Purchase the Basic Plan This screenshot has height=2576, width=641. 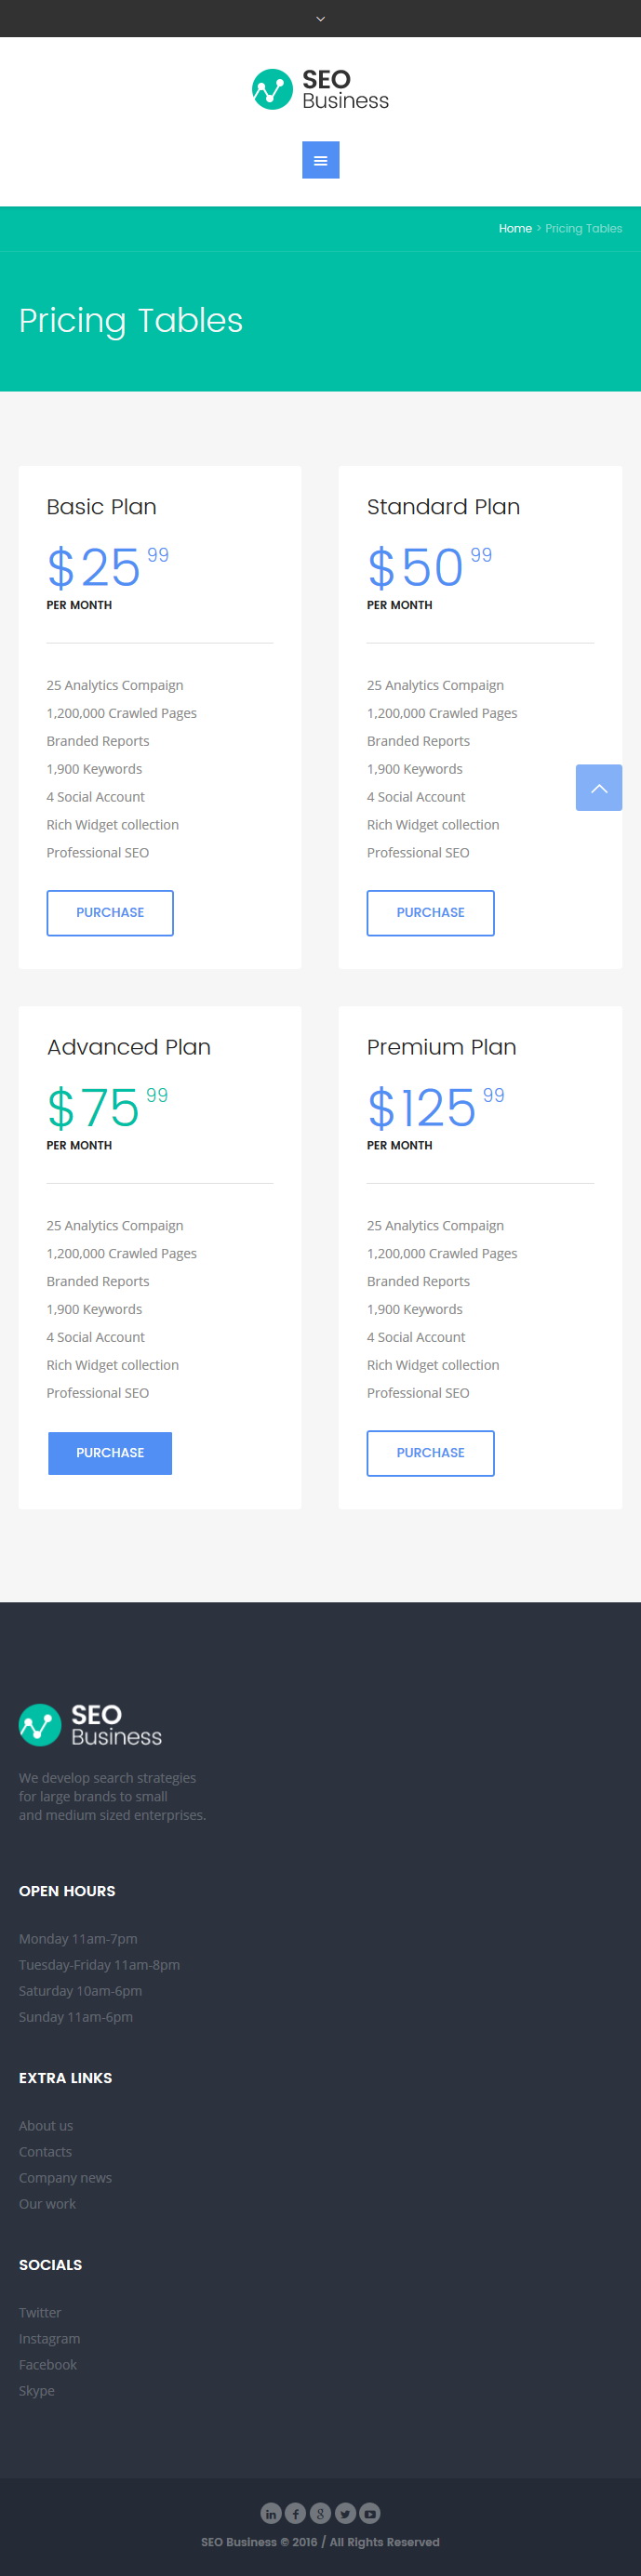tap(110, 913)
